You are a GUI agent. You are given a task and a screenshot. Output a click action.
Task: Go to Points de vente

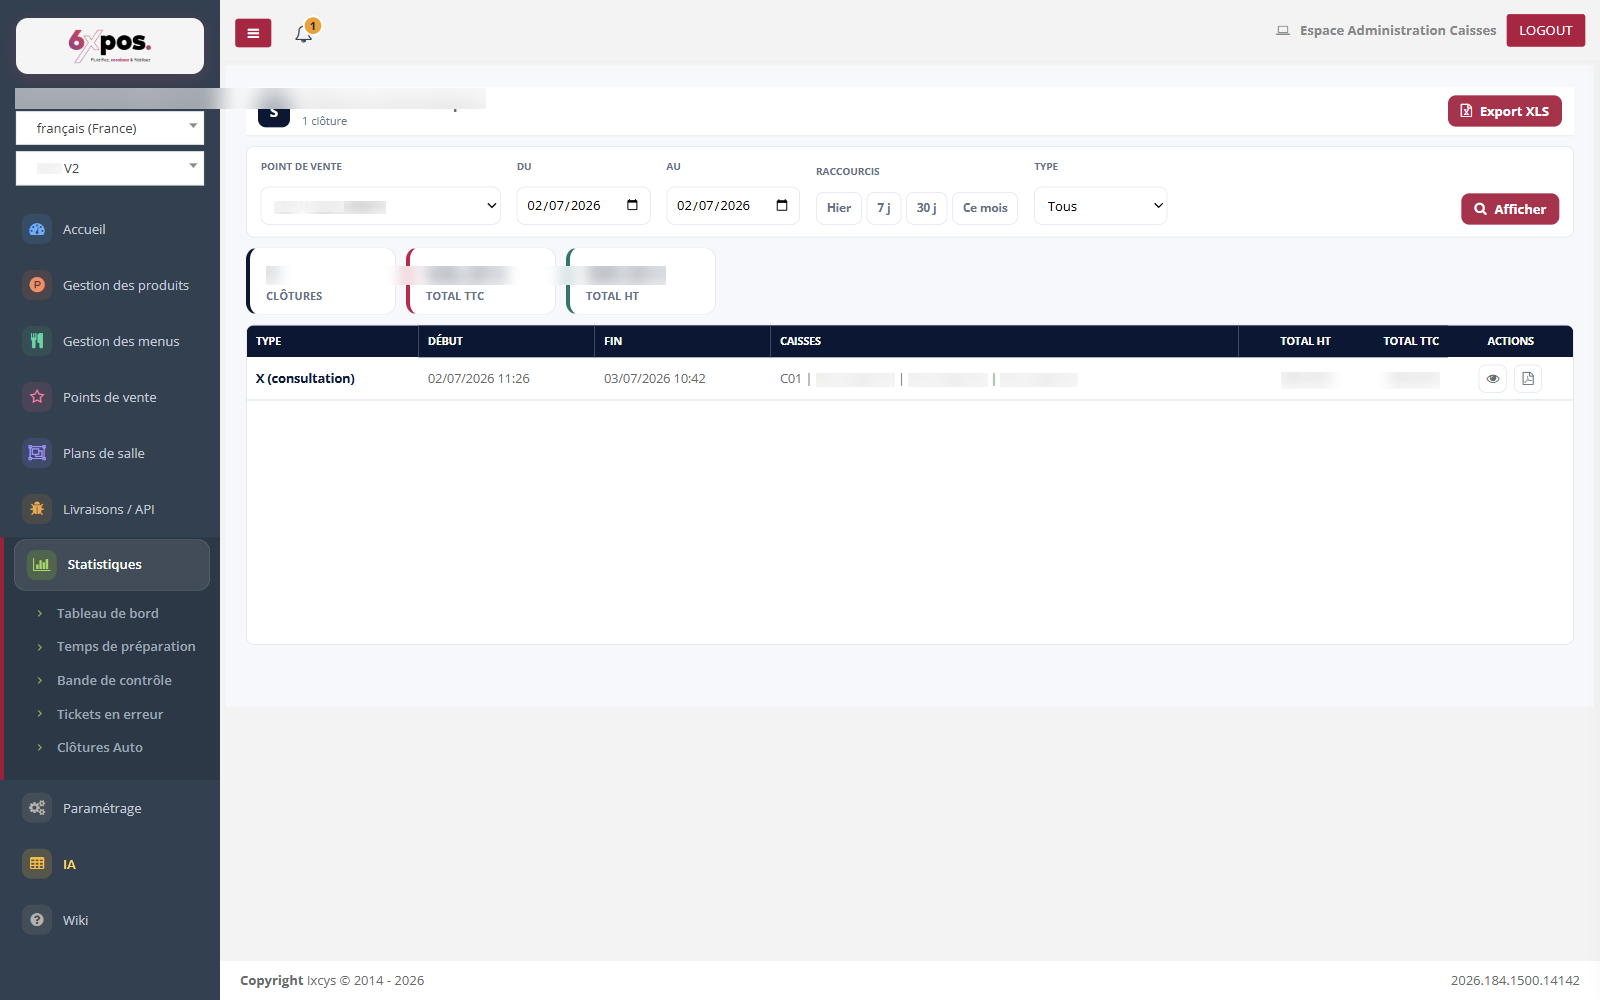pos(110,397)
